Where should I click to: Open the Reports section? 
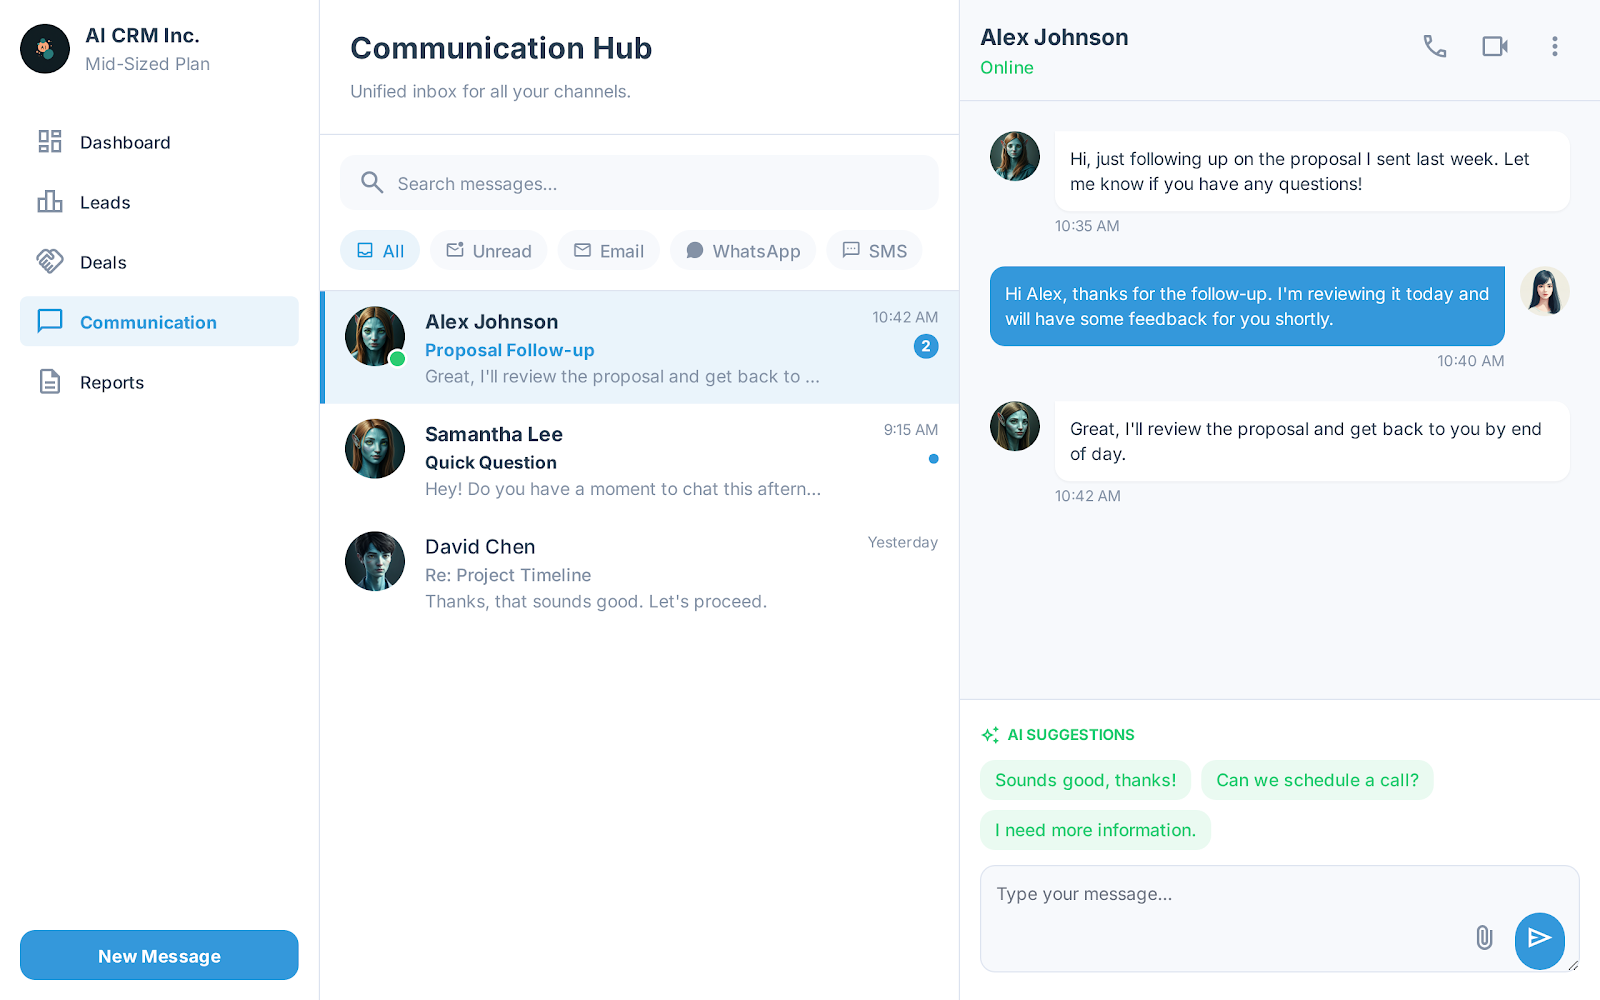(x=112, y=382)
